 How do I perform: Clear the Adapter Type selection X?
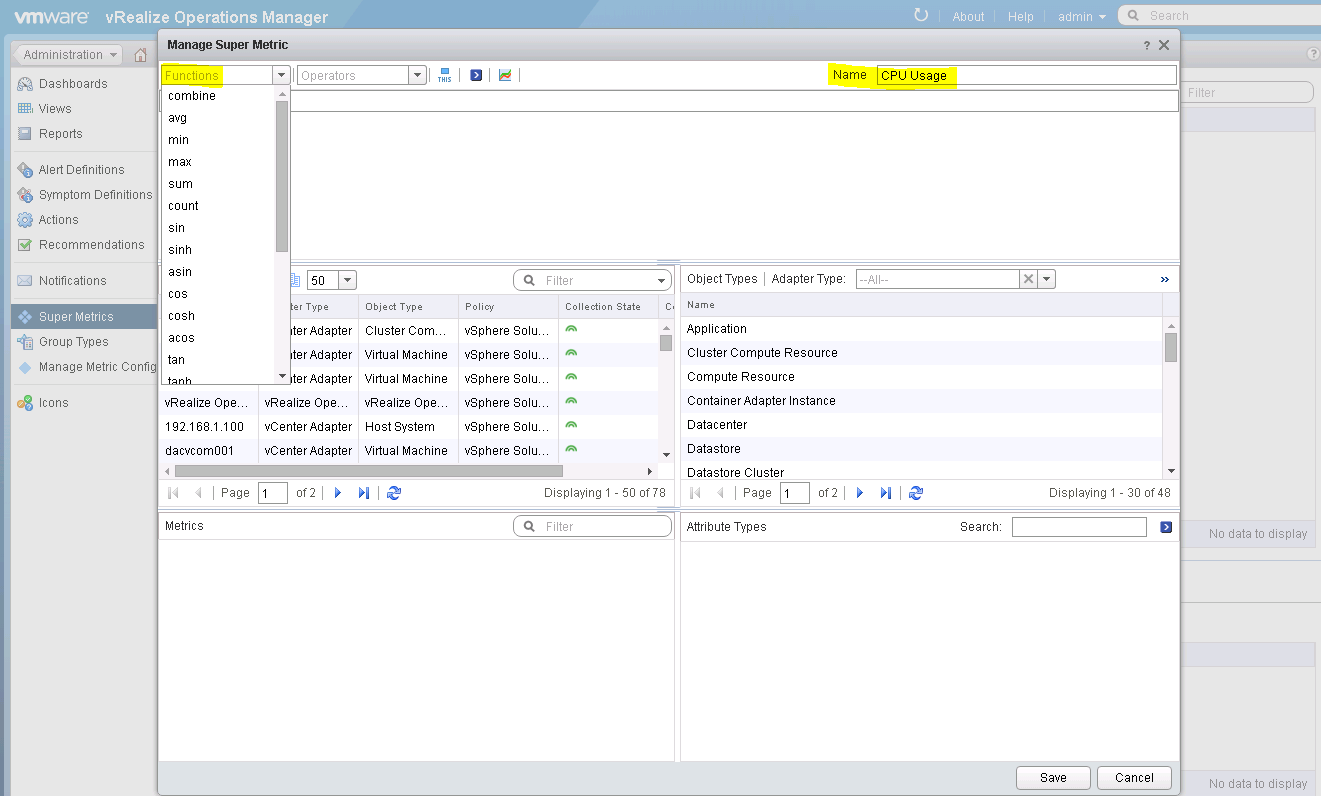coord(1028,279)
